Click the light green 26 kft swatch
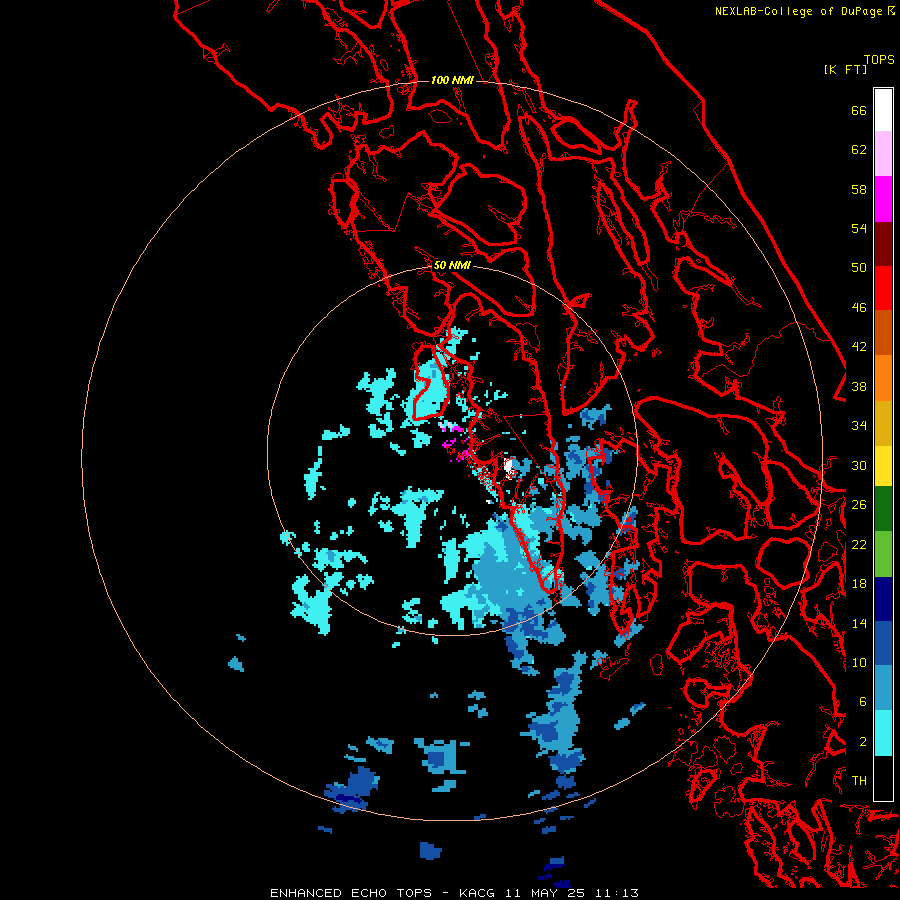The height and width of the screenshot is (900, 900). pos(883,554)
